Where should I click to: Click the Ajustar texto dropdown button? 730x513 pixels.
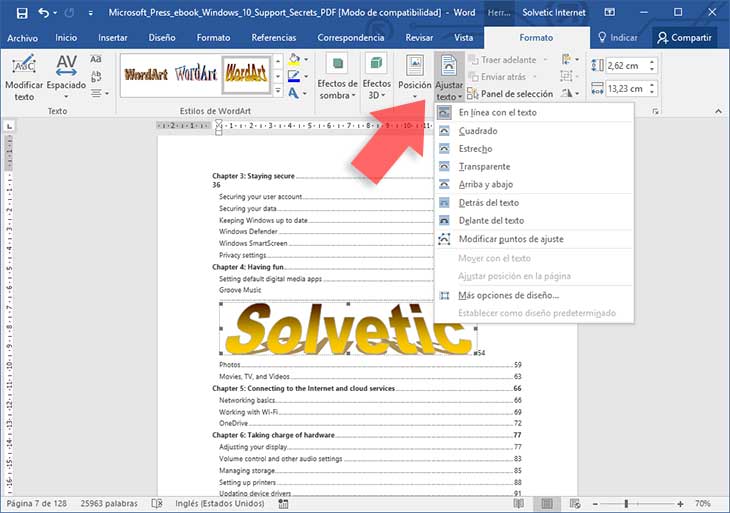(x=449, y=77)
